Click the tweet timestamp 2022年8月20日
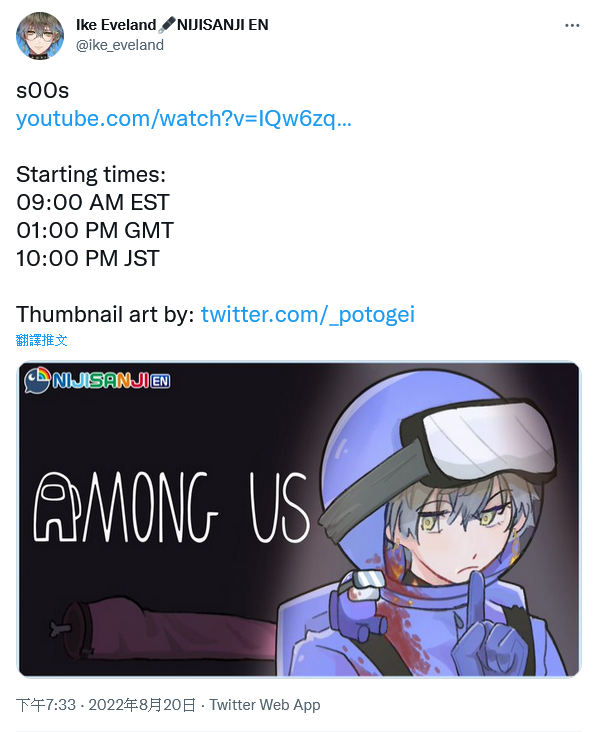This screenshot has width=598, height=732. coord(142,704)
